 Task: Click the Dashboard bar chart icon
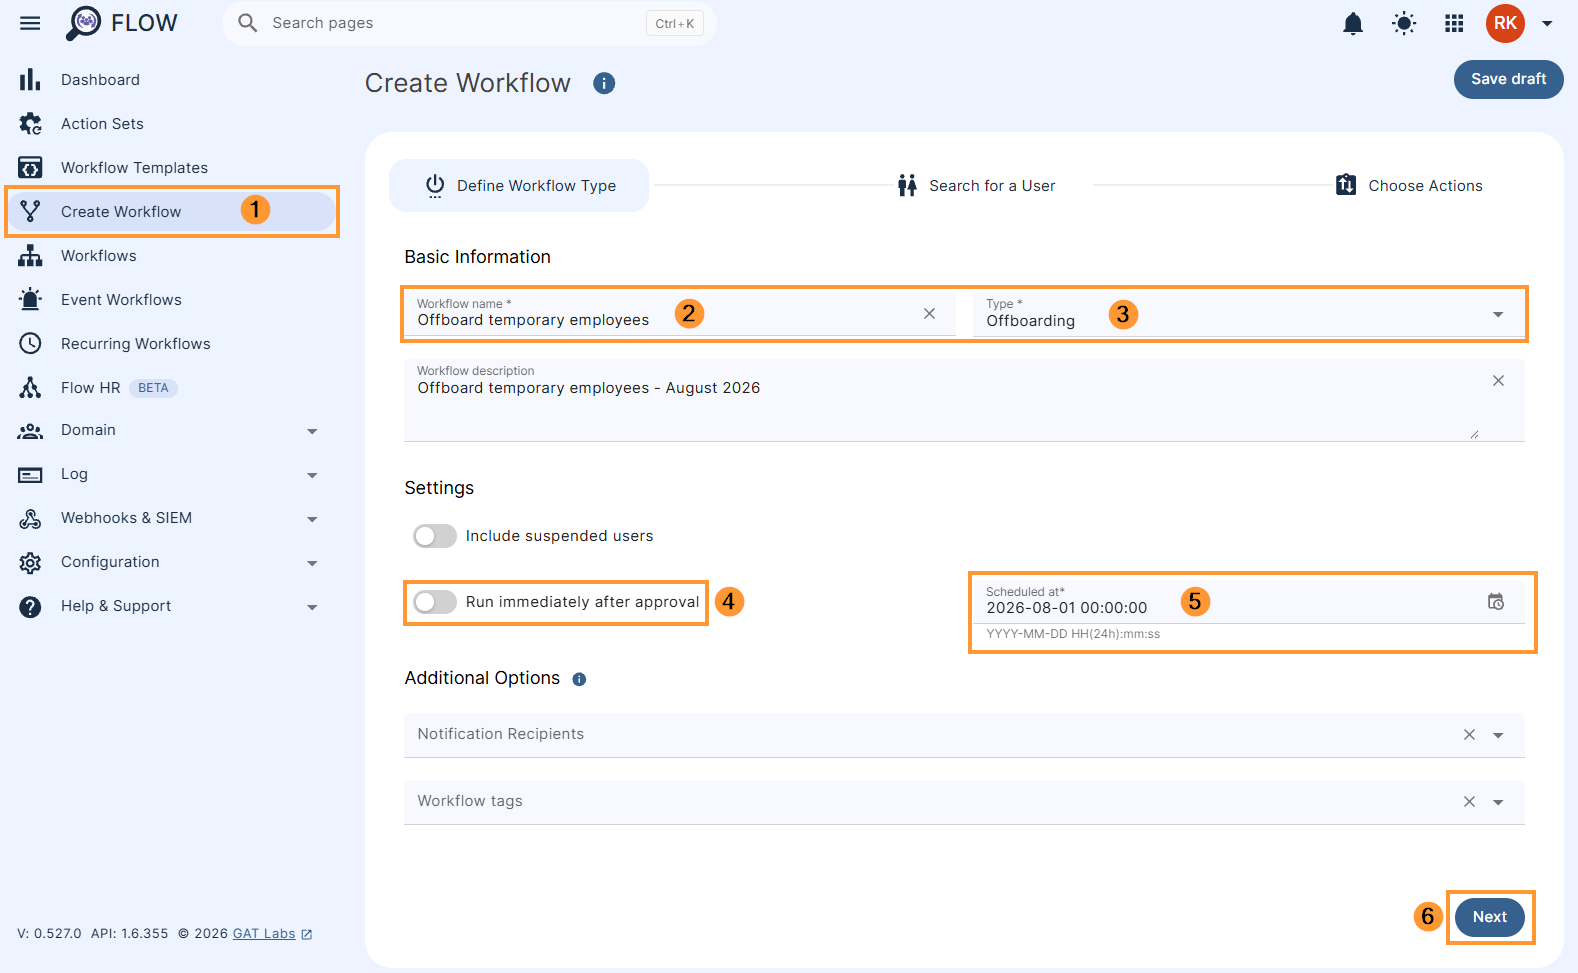(30, 79)
